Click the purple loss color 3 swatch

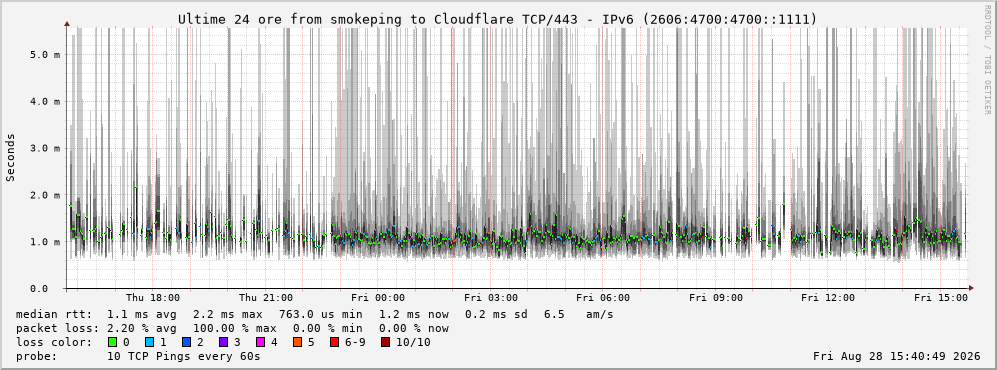[223, 343]
